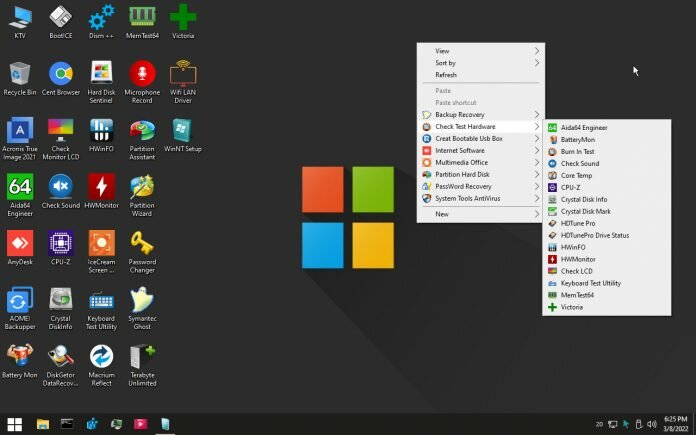
Task: Select the Partition Assistant desktop icon
Action: tap(142, 139)
